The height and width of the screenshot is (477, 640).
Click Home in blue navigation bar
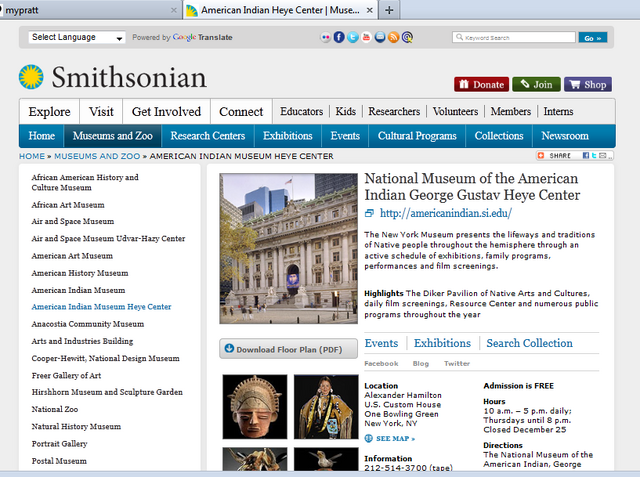point(42,136)
